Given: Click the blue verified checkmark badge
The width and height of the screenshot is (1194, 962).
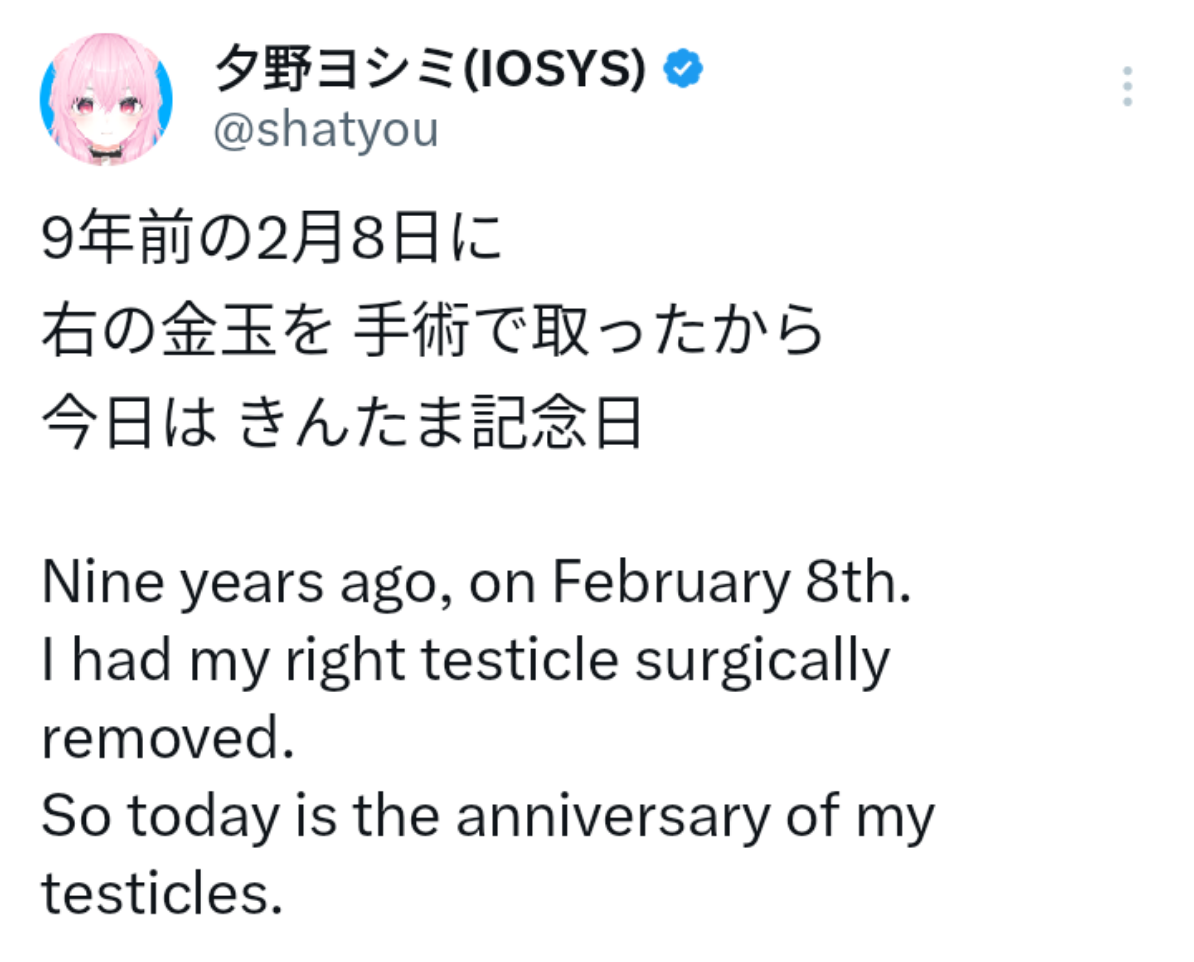Looking at the screenshot, I should pos(684,69).
